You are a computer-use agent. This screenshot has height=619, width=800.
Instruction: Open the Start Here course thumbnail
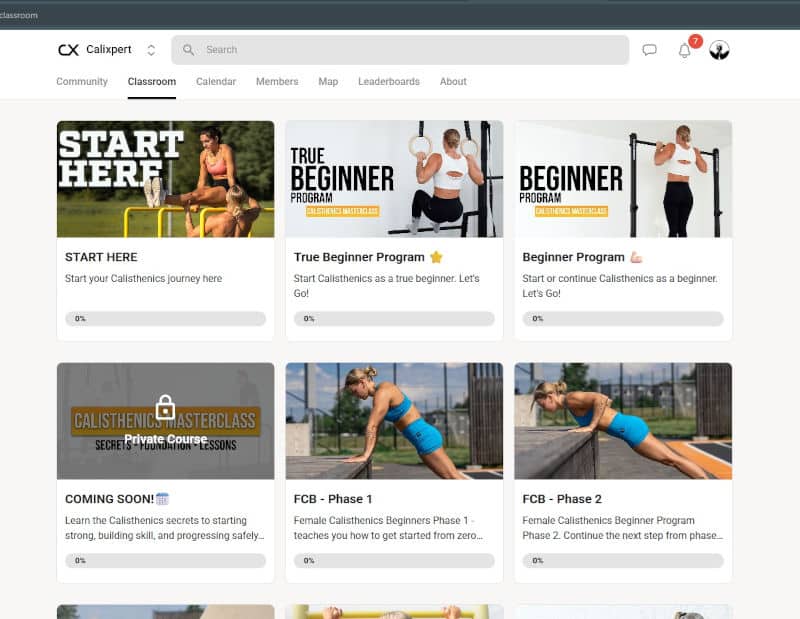click(165, 178)
